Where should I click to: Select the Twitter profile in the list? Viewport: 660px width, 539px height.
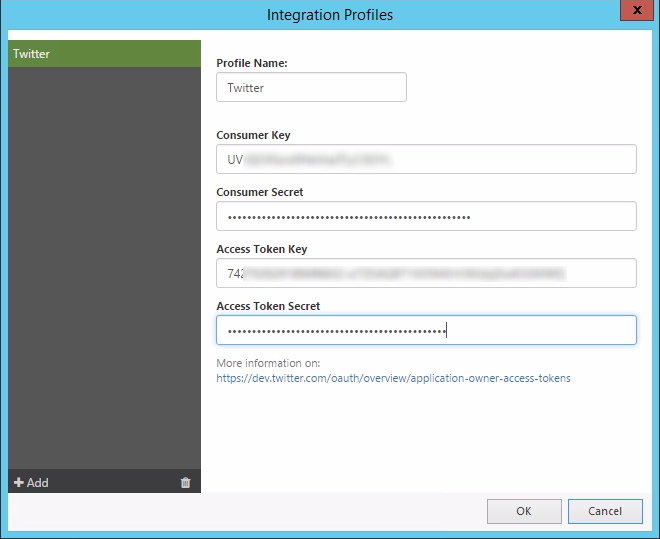coord(104,53)
